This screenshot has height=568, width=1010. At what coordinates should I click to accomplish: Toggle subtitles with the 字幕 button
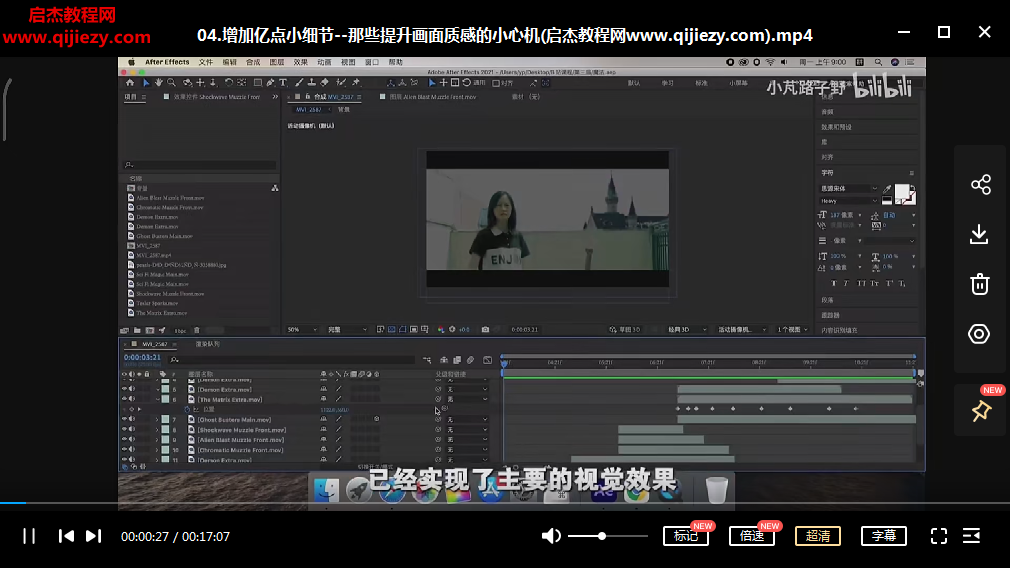884,536
